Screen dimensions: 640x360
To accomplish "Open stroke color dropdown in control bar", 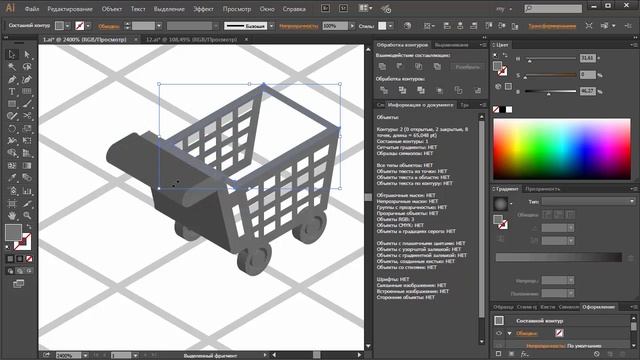I will (x=88, y=25).
